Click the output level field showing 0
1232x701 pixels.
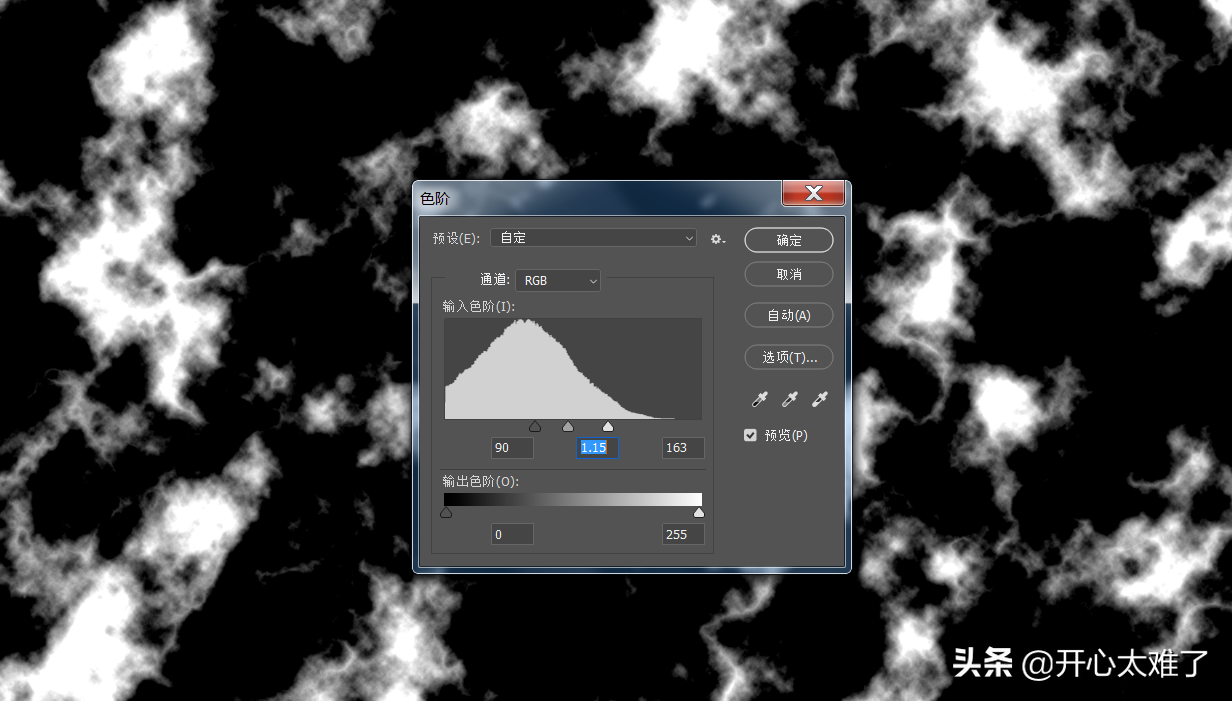[512, 534]
